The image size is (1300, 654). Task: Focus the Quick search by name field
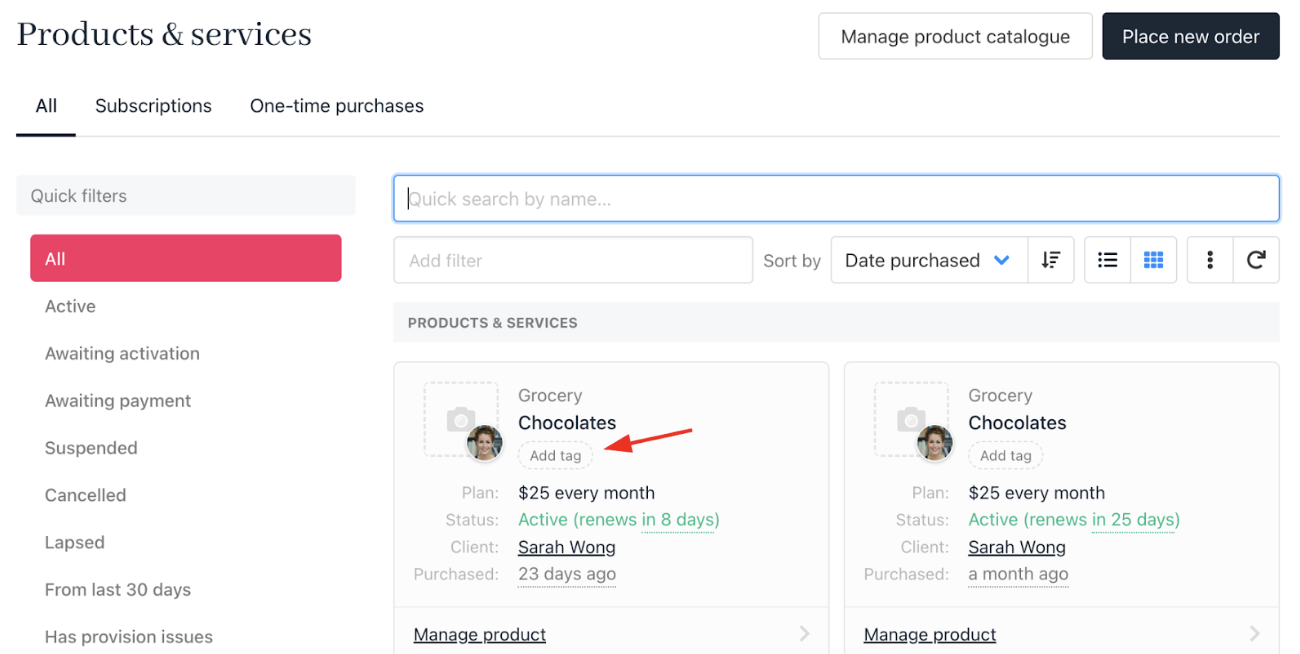836,199
